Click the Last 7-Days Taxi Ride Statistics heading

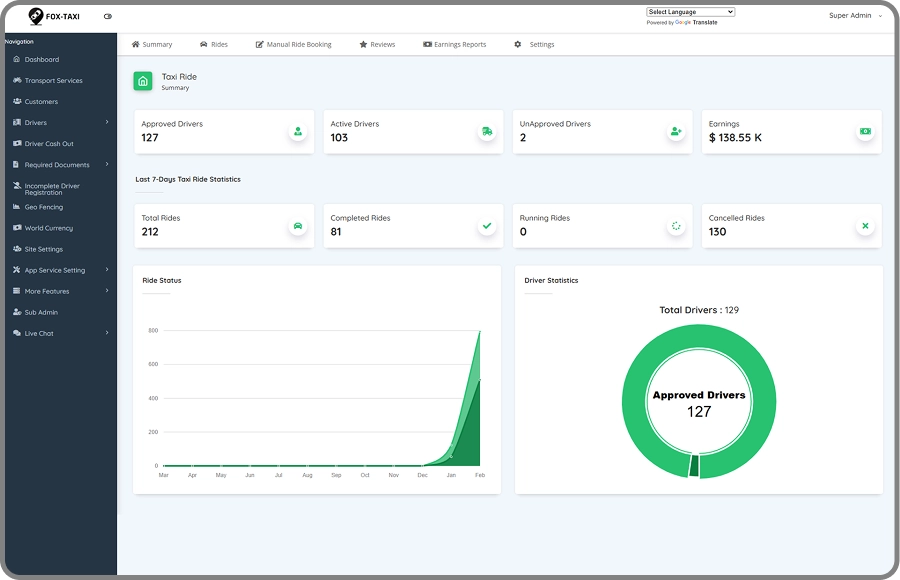(x=188, y=179)
